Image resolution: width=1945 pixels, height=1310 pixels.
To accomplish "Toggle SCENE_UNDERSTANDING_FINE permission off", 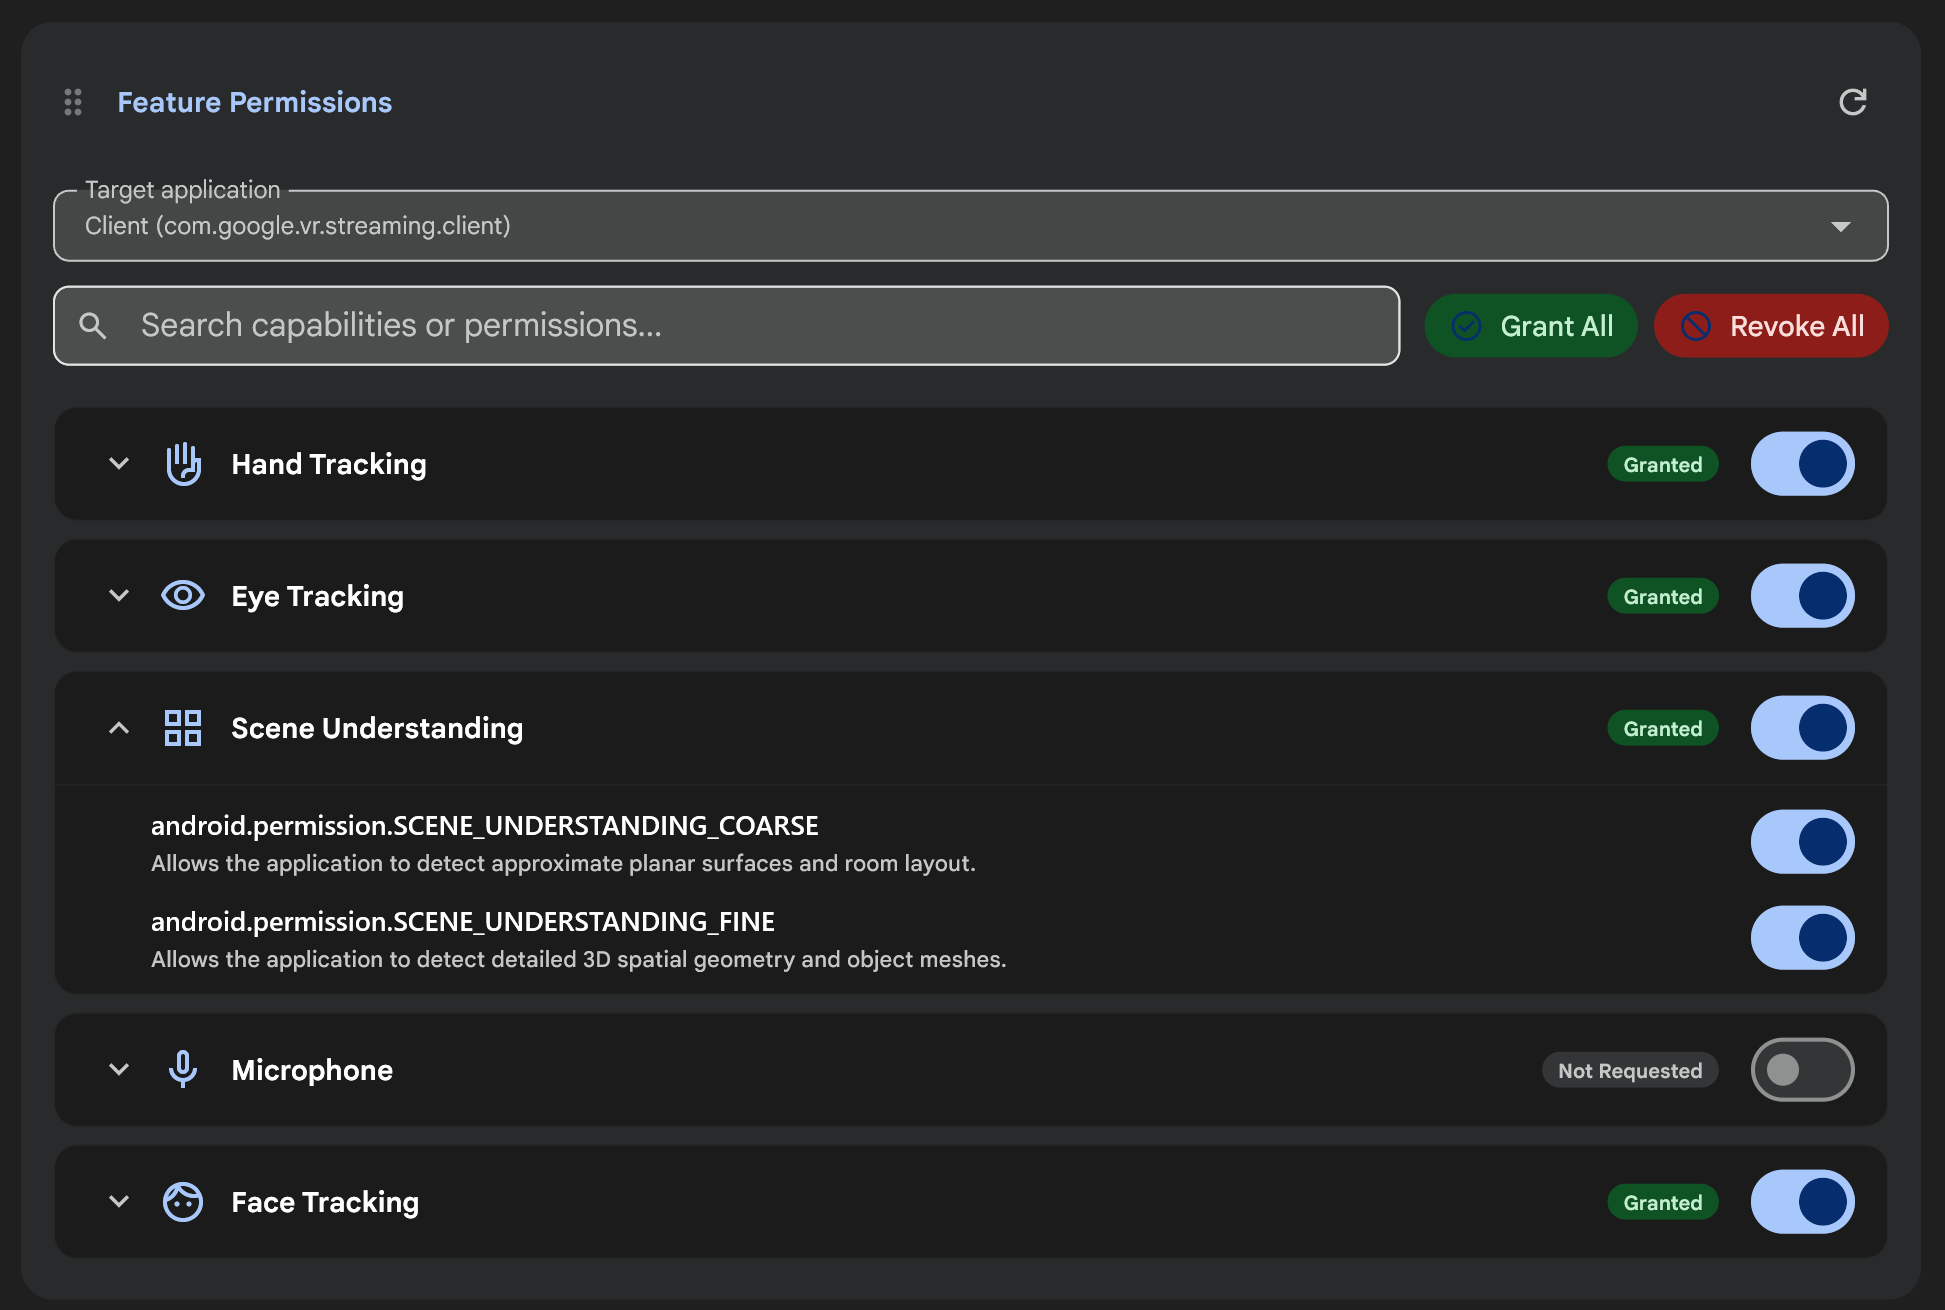I will pos(1802,938).
